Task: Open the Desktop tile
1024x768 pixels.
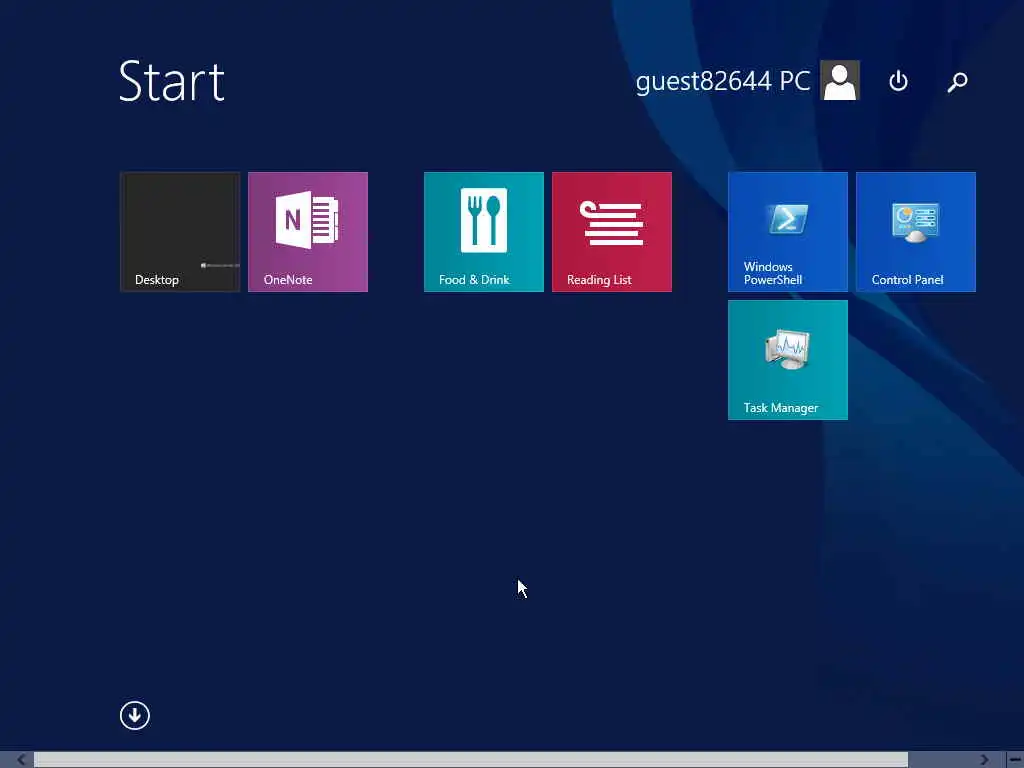Action: [180, 232]
